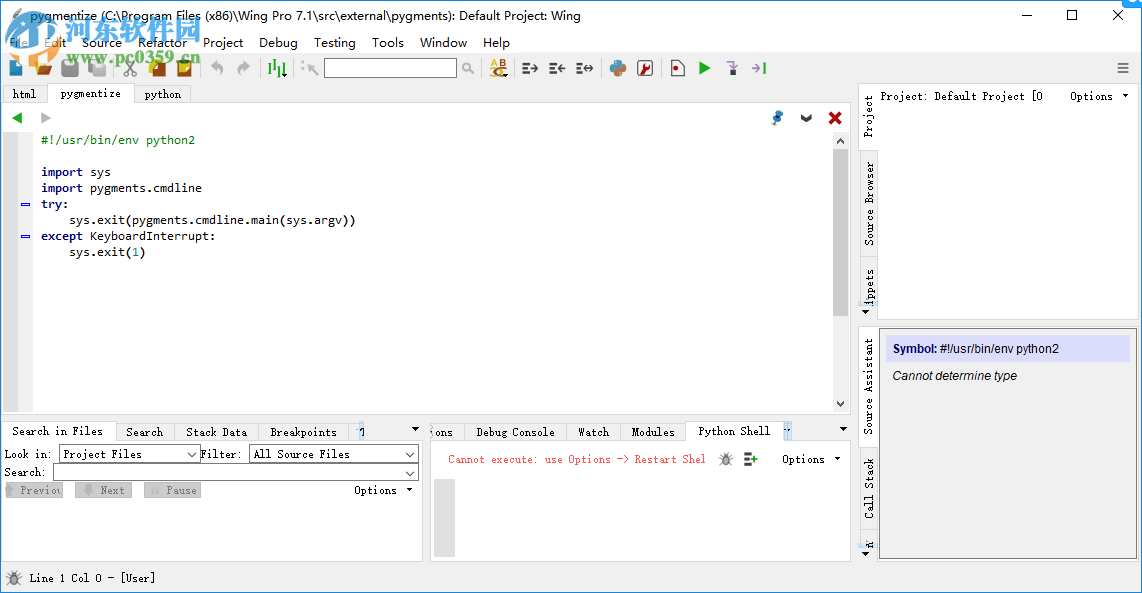Click the red X to close the editor file
The width and height of the screenshot is (1142, 593).
(x=835, y=117)
